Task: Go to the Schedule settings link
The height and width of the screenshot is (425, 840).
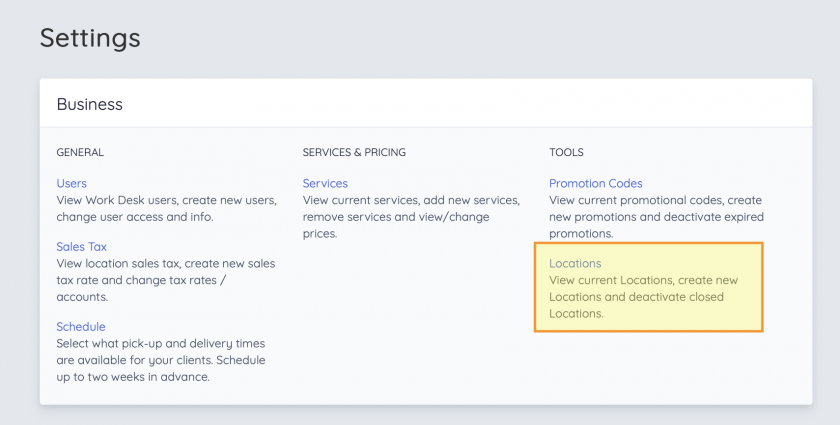Action: click(x=80, y=326)
